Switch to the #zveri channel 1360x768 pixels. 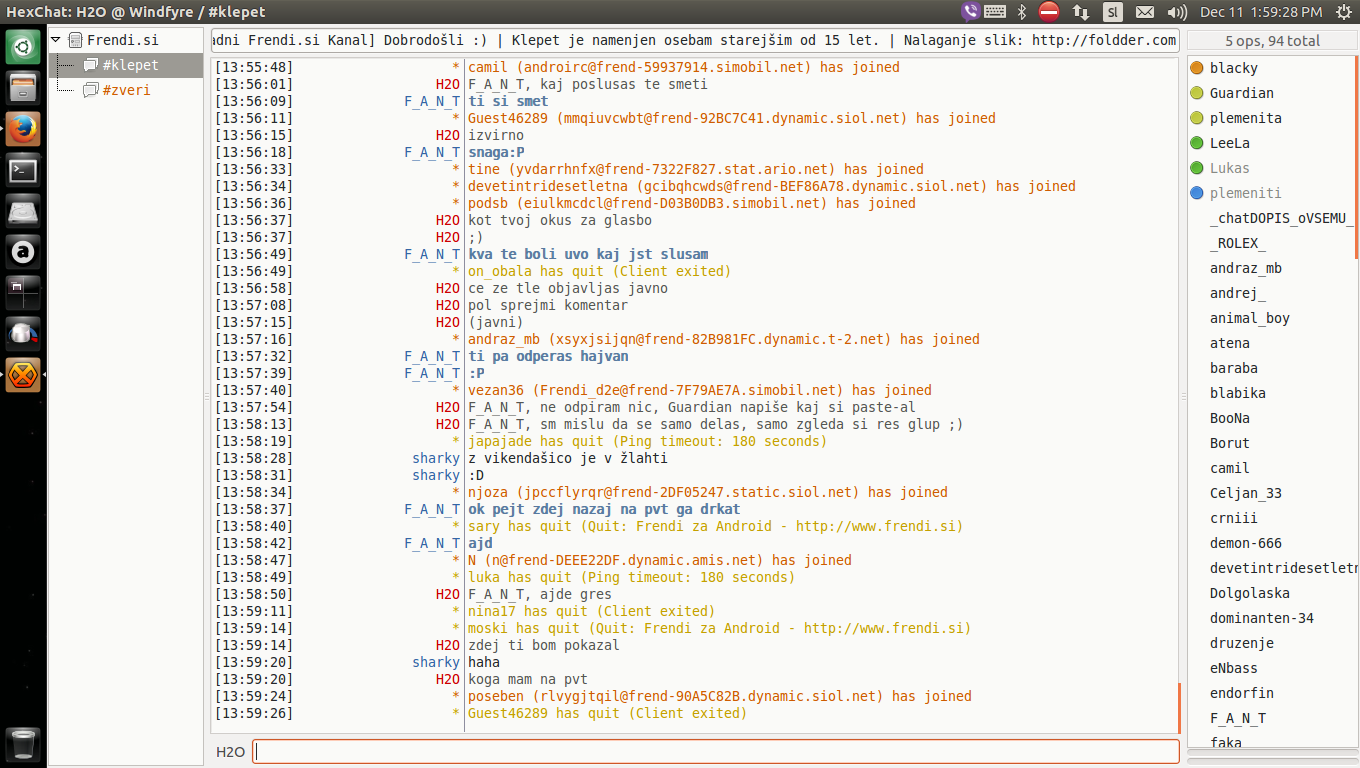(126, 90)
